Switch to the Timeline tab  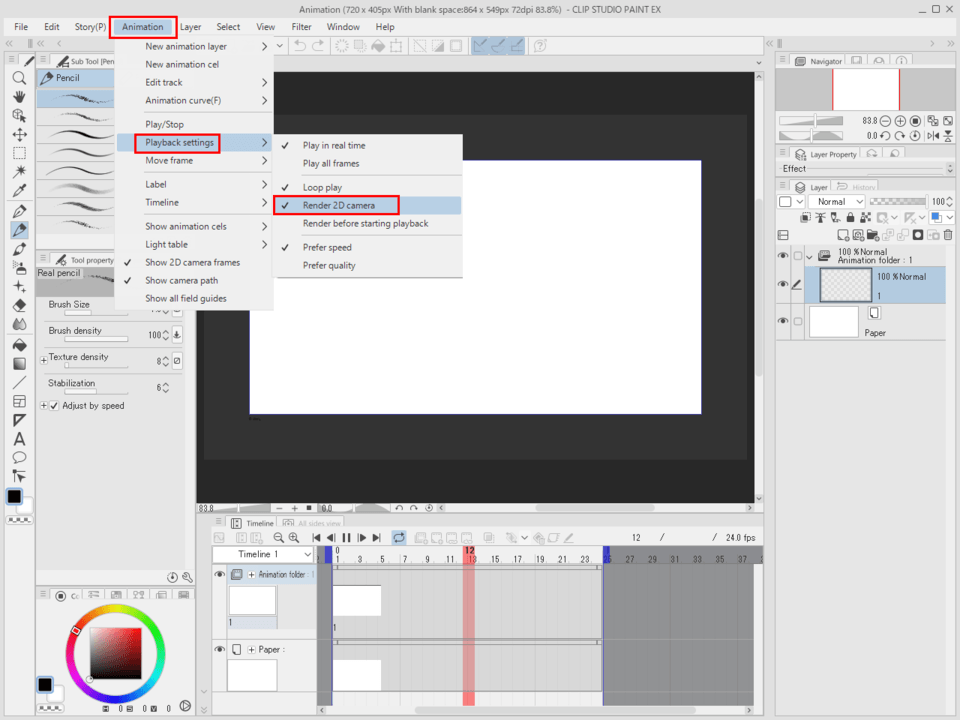(253, 523)
